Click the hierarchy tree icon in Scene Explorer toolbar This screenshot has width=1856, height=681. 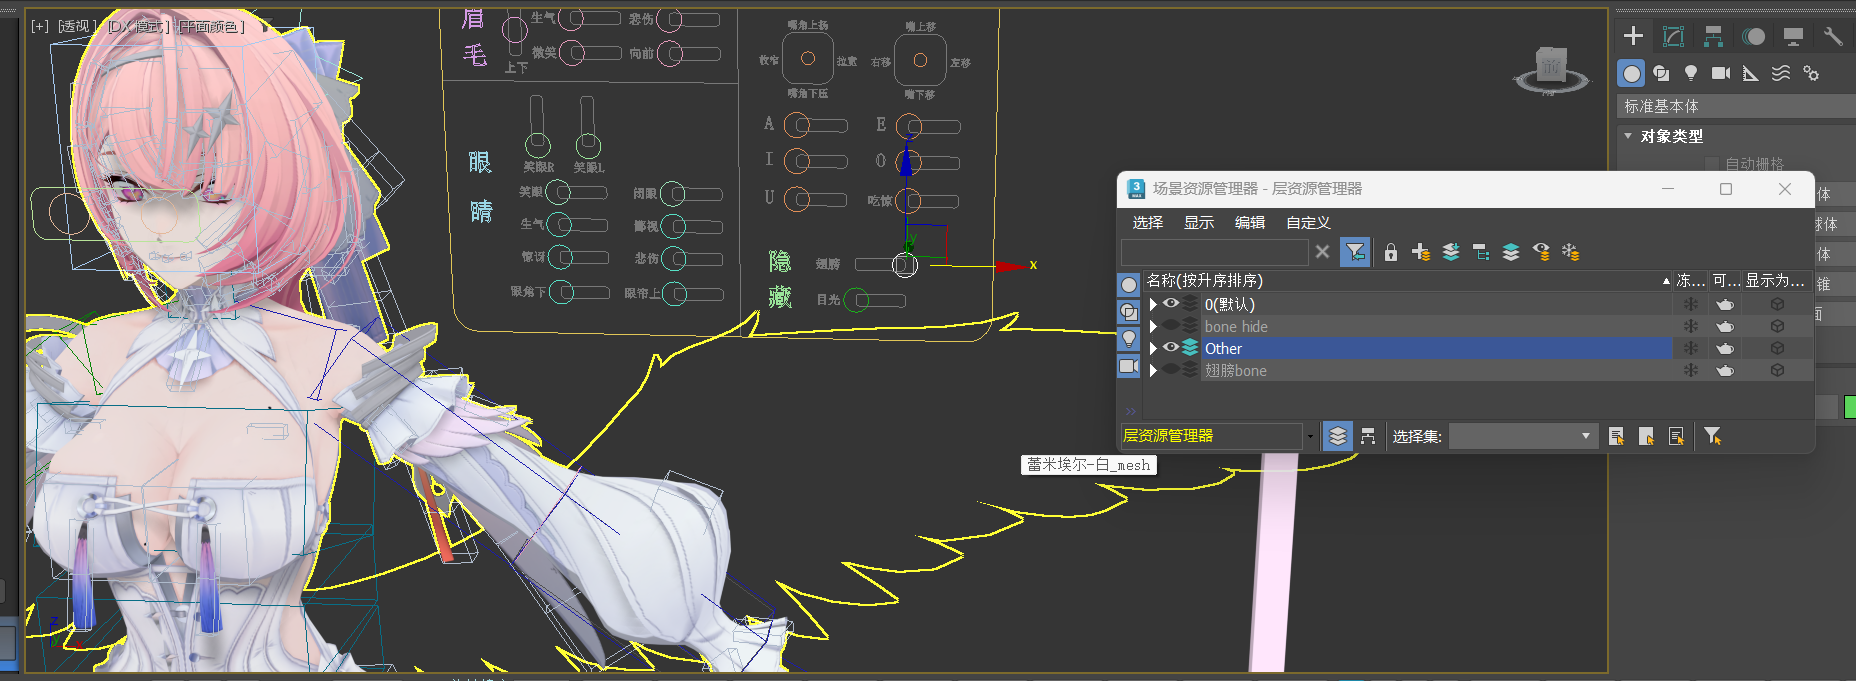click(1481, 252)
